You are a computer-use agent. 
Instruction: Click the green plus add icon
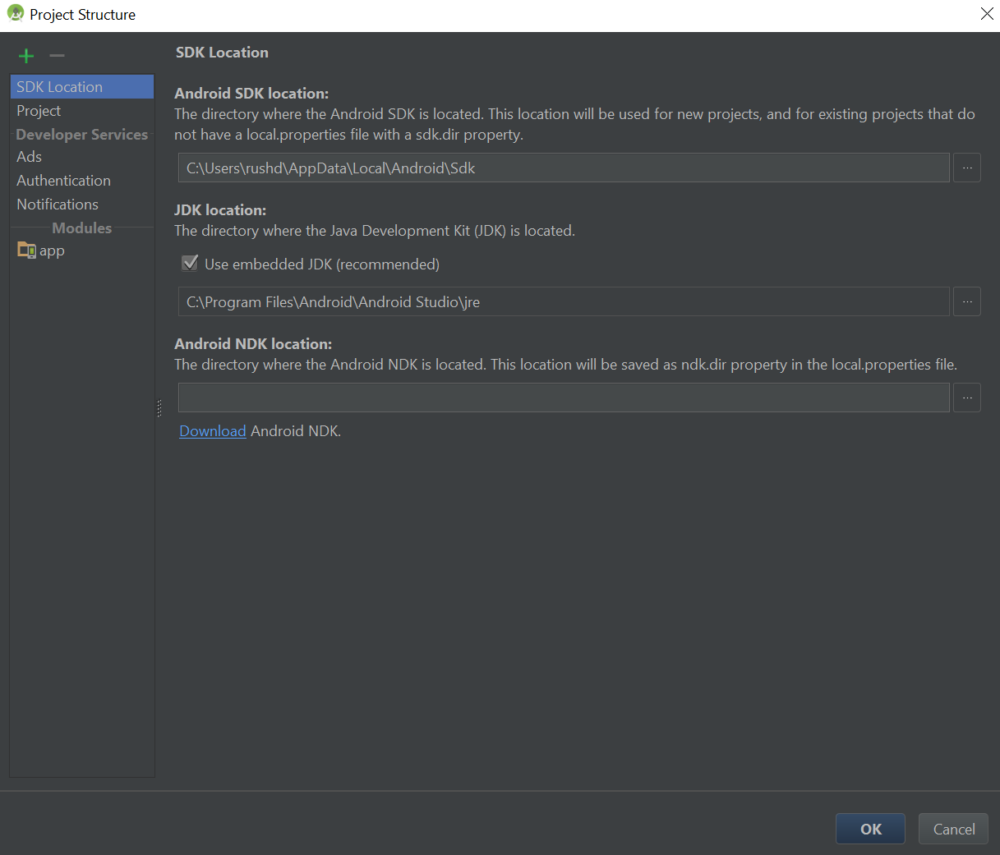[26, 56]
